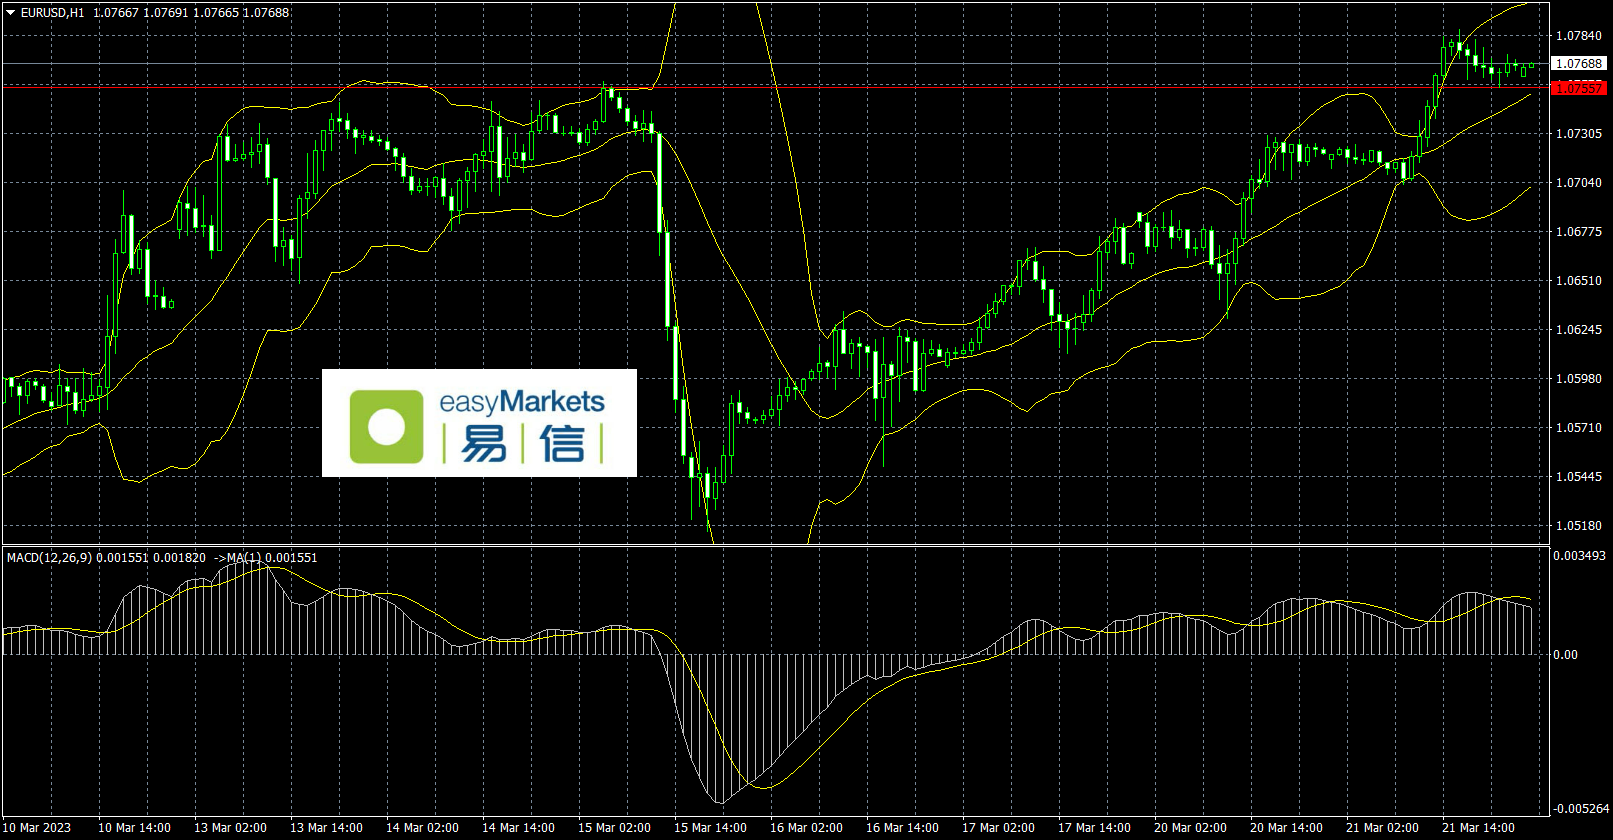Click time axis label 15 Mar 14:00

point(710,828)
